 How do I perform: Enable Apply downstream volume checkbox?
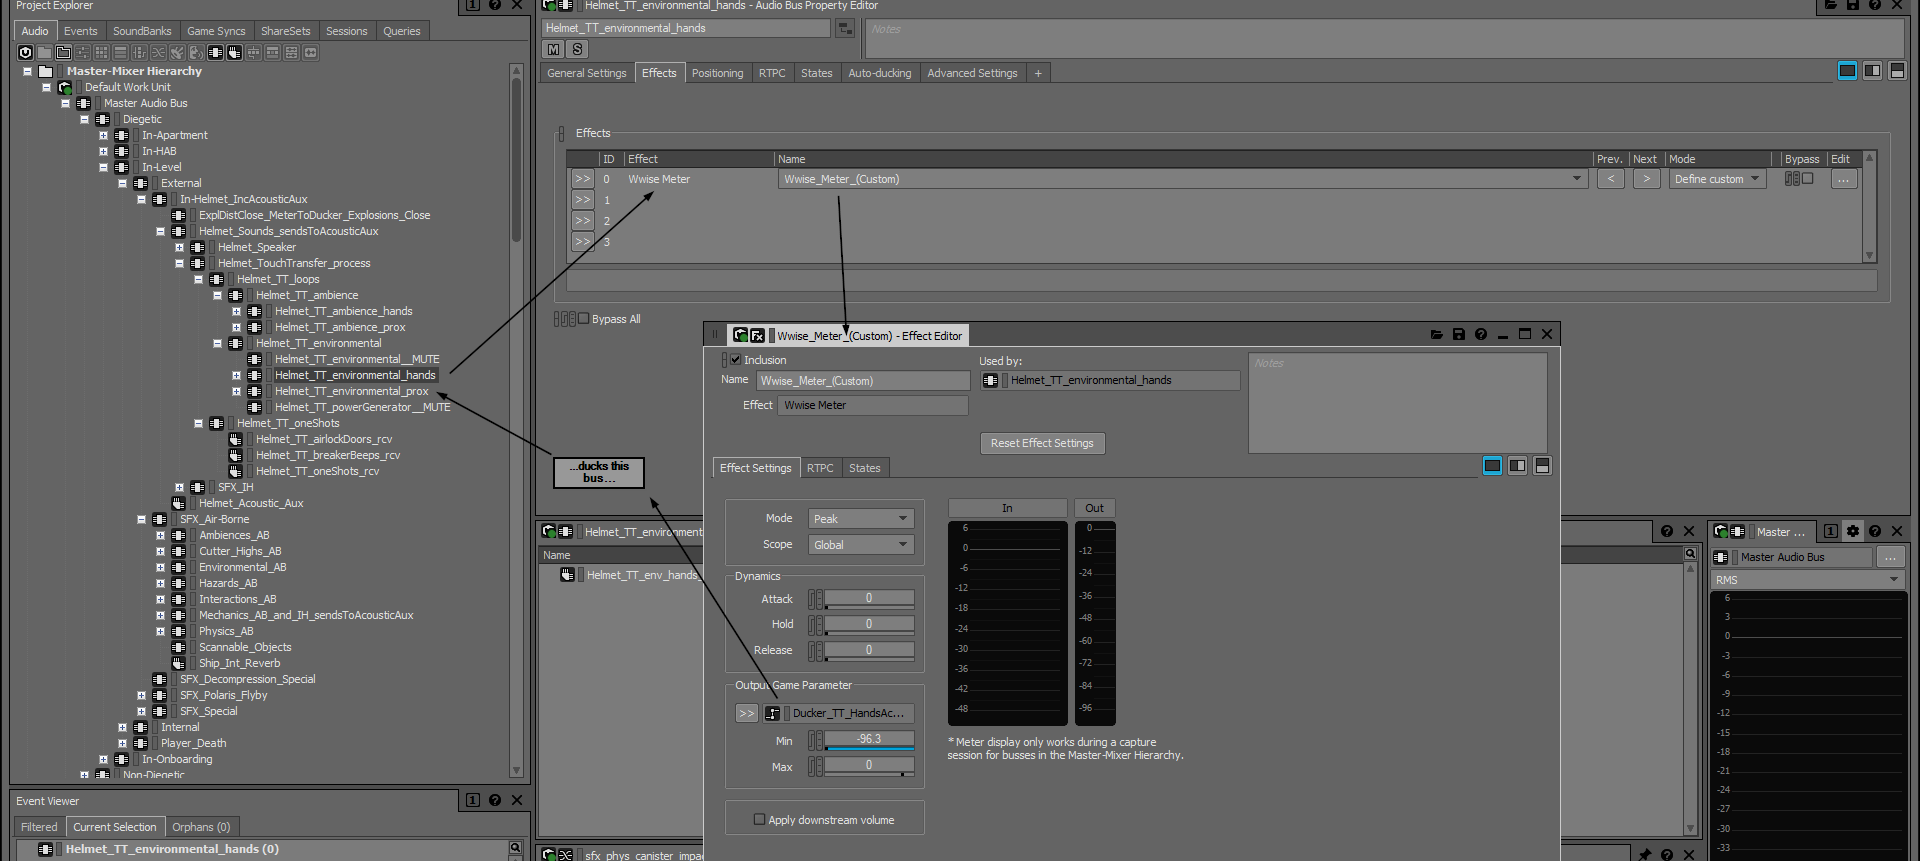759,820
